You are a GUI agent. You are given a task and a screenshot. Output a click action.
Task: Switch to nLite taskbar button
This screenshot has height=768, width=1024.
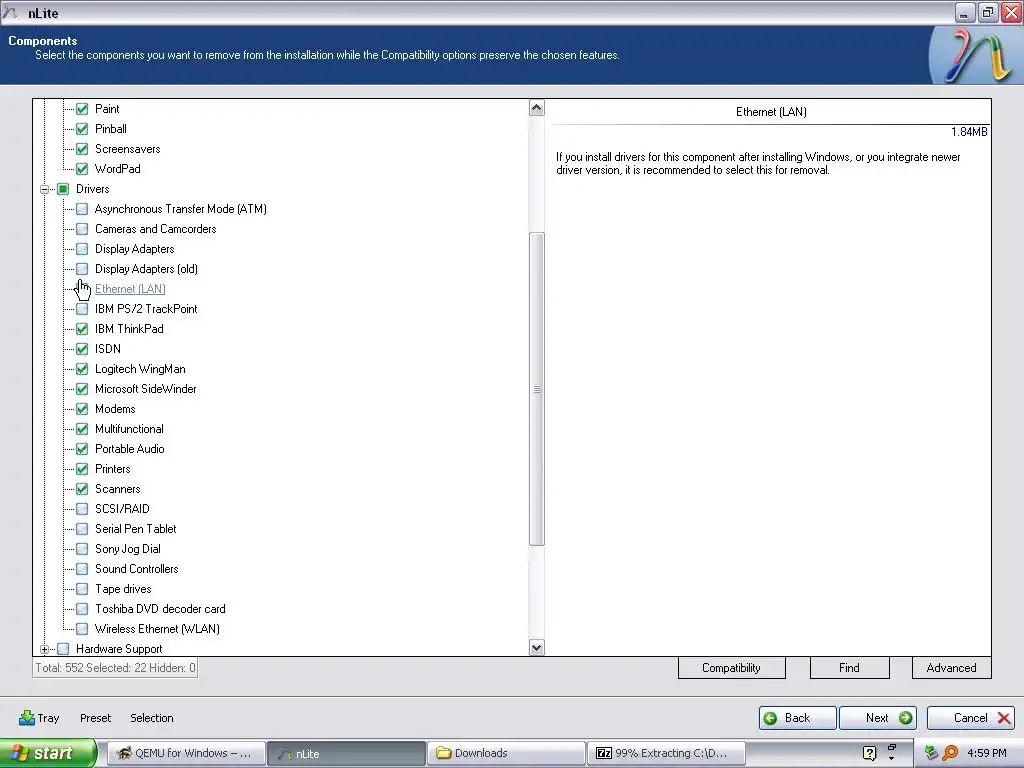coord(346,753)
